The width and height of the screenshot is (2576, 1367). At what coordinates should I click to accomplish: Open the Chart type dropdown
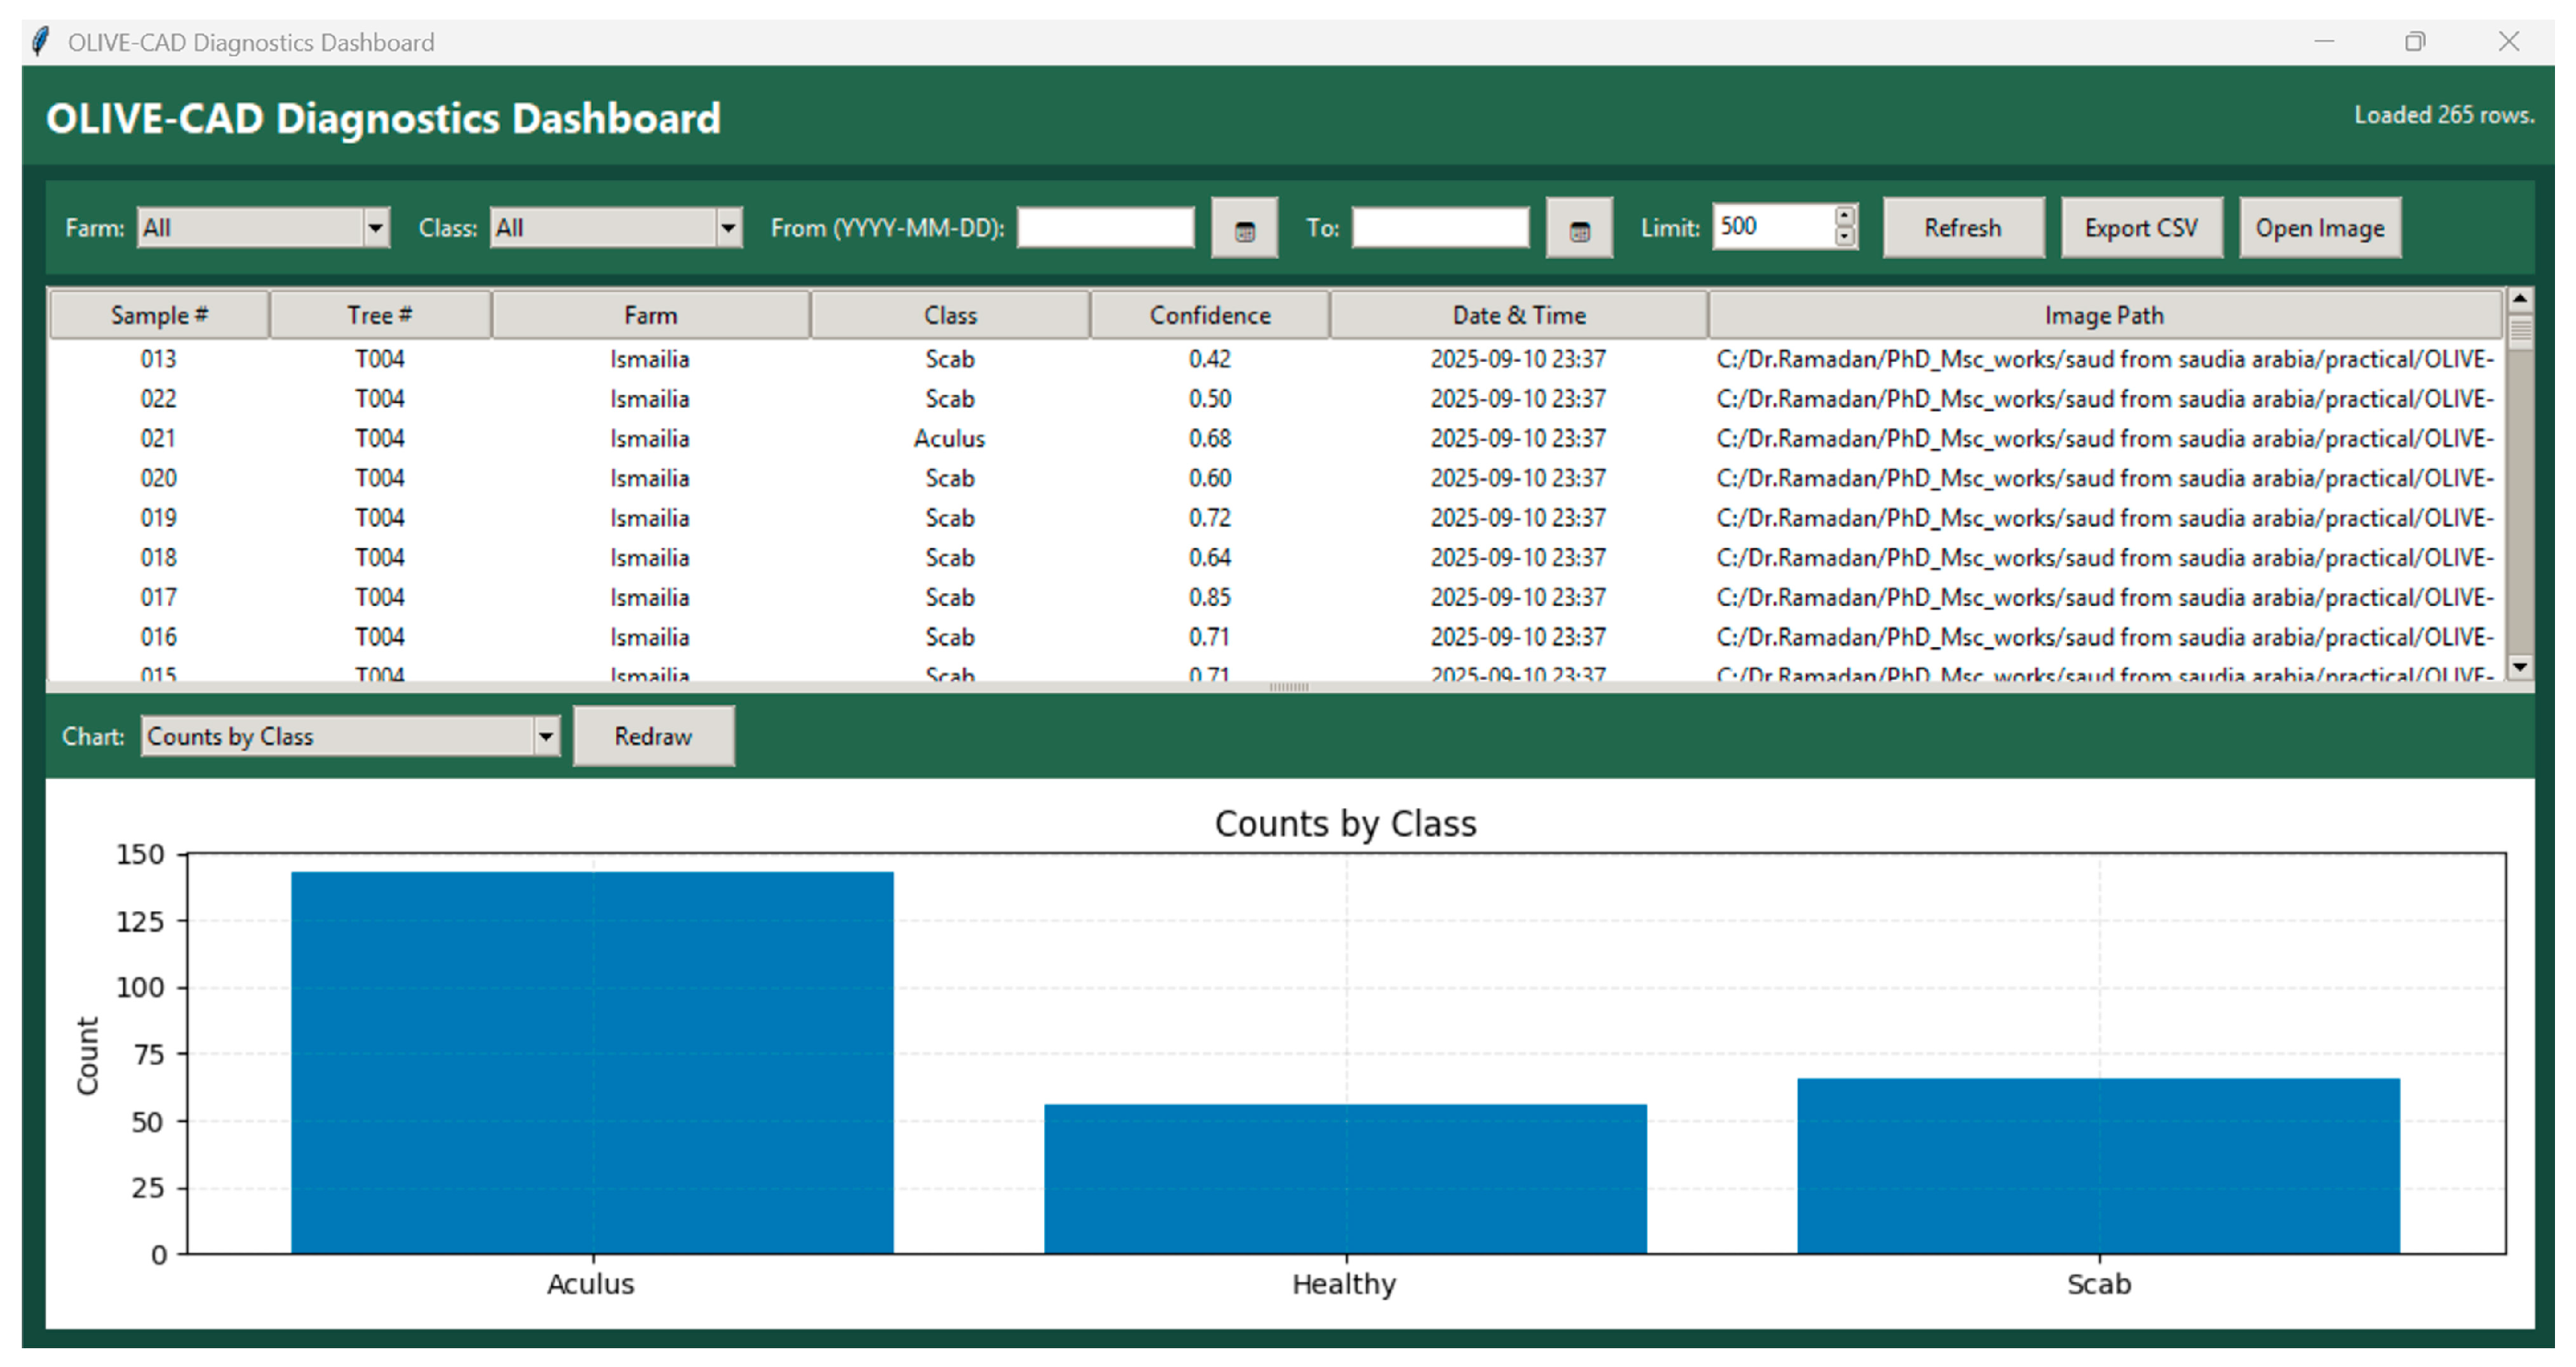pyautogui.click(x=545, y=737)
